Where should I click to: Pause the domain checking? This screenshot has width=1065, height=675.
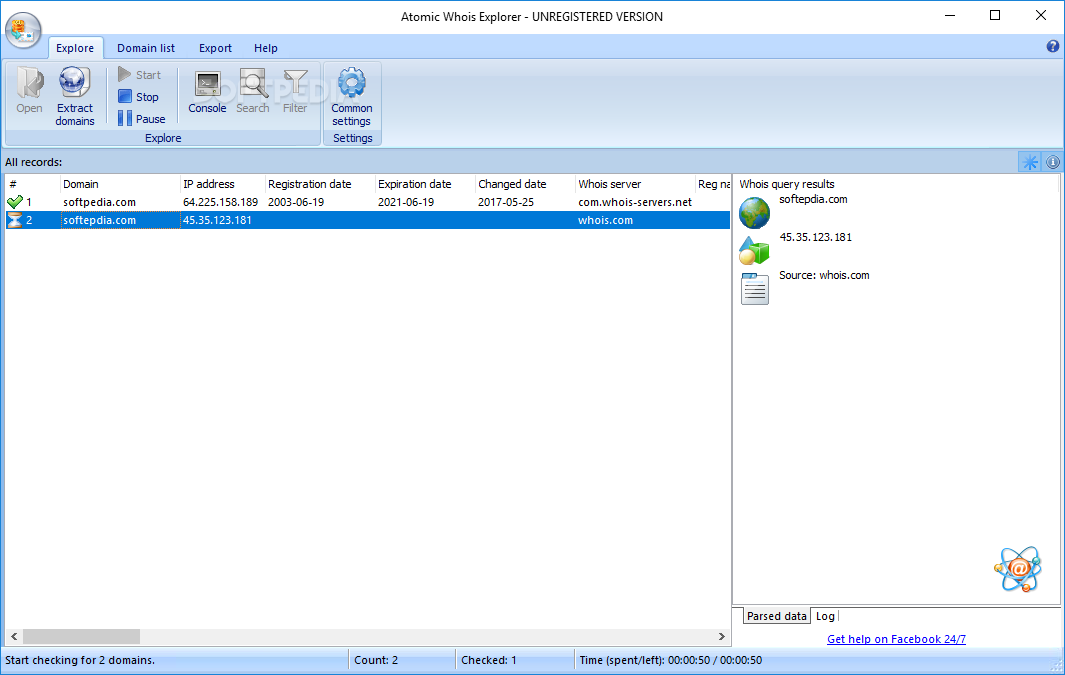pyautogui.click(x=141, y=119)
